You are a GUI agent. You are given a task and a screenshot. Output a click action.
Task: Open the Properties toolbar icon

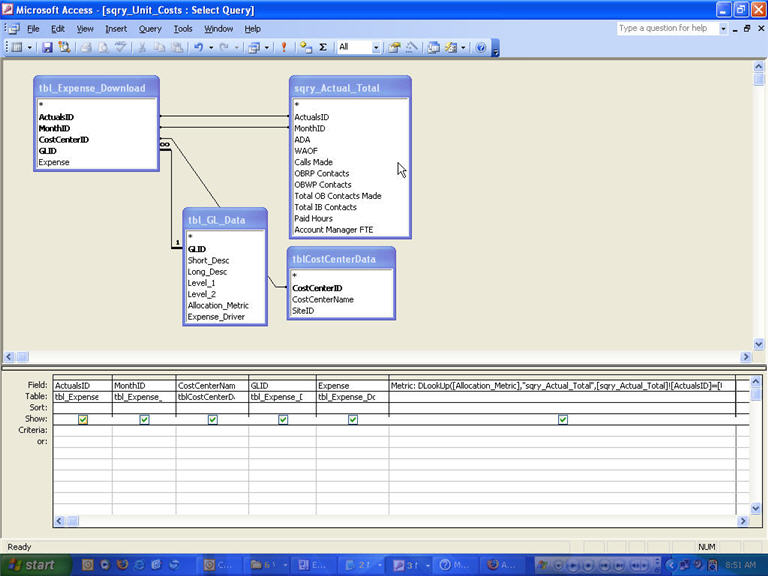[394, 47]
